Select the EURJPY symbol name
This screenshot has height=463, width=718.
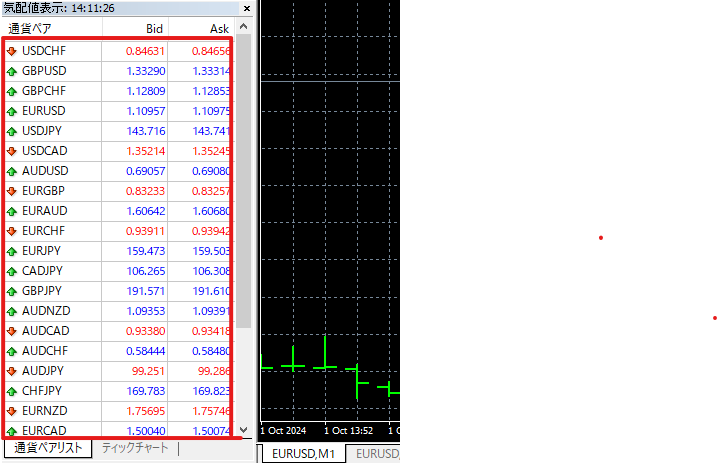tap(41, 251)
